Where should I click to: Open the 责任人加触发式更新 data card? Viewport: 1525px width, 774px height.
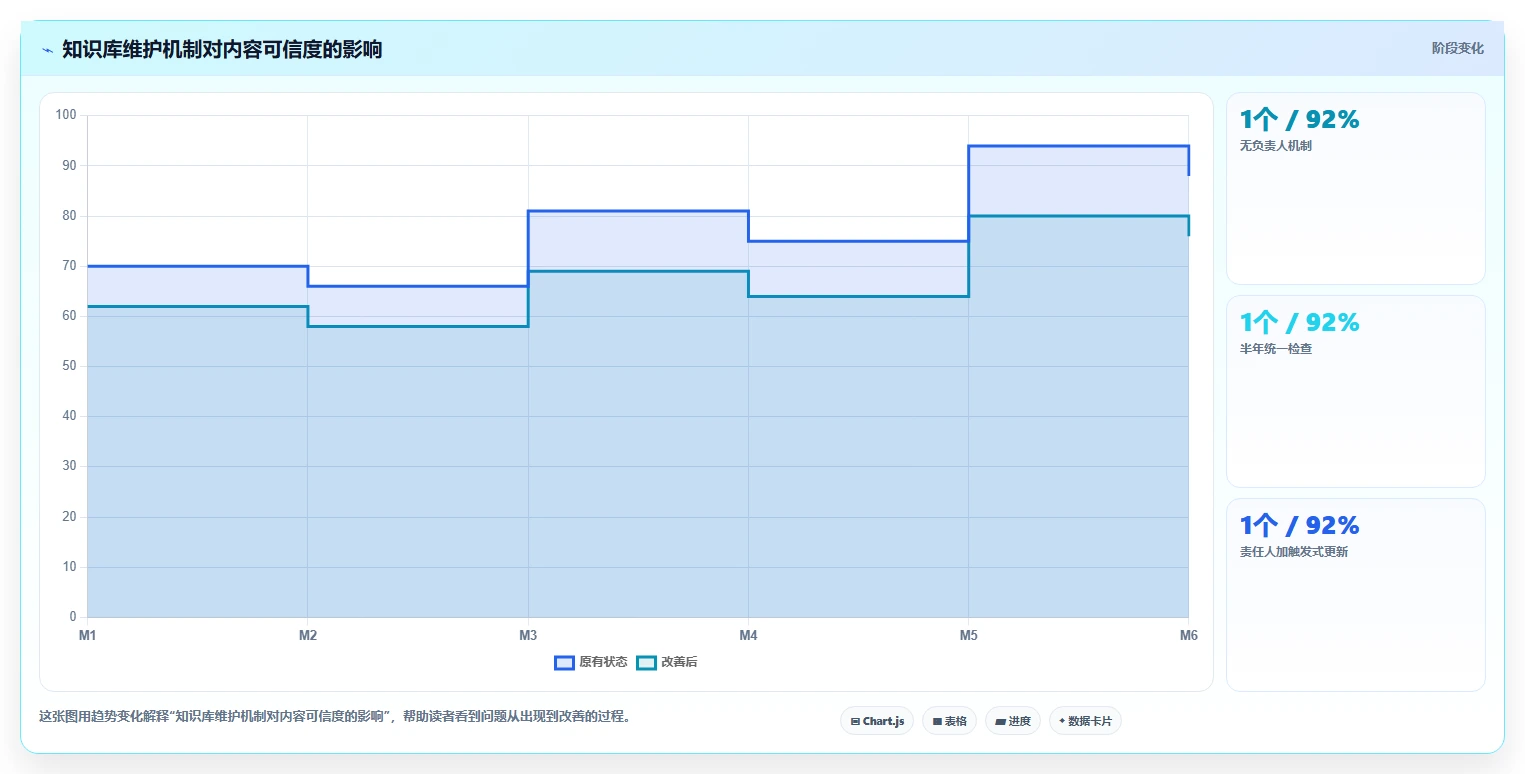[x=1355, y=594]
